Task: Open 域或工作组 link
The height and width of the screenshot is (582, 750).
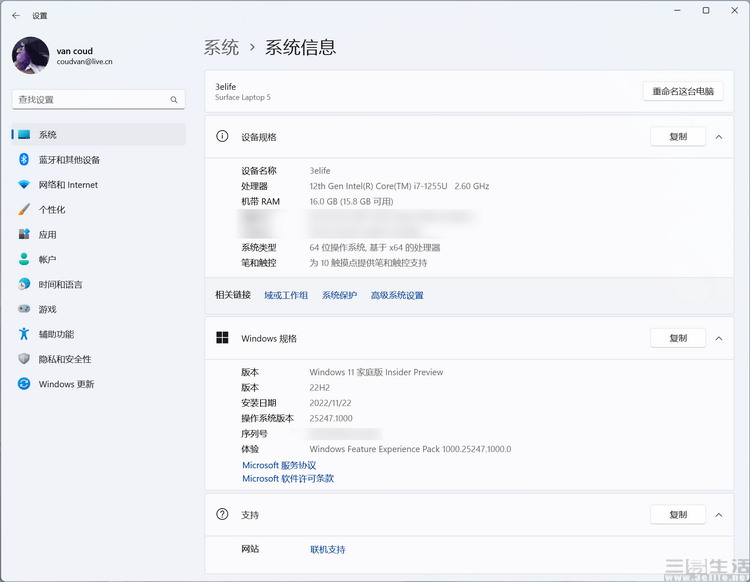Action: (286, 295)
